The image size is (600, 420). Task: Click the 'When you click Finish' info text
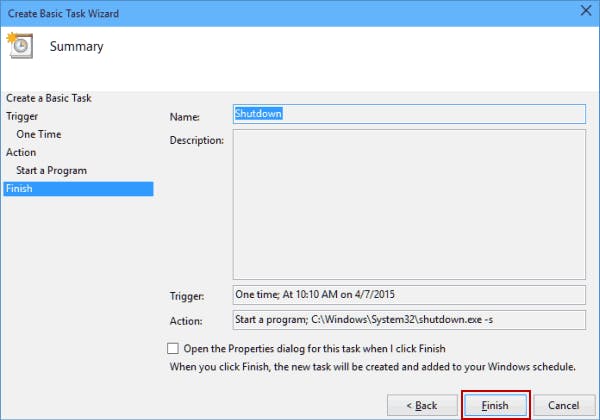pos(371,367)
